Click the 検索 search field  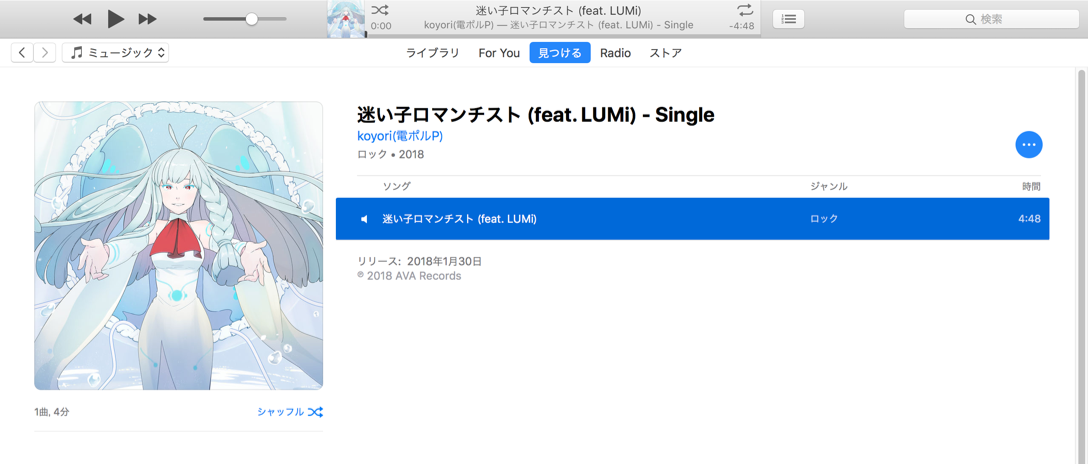point(992,19)
